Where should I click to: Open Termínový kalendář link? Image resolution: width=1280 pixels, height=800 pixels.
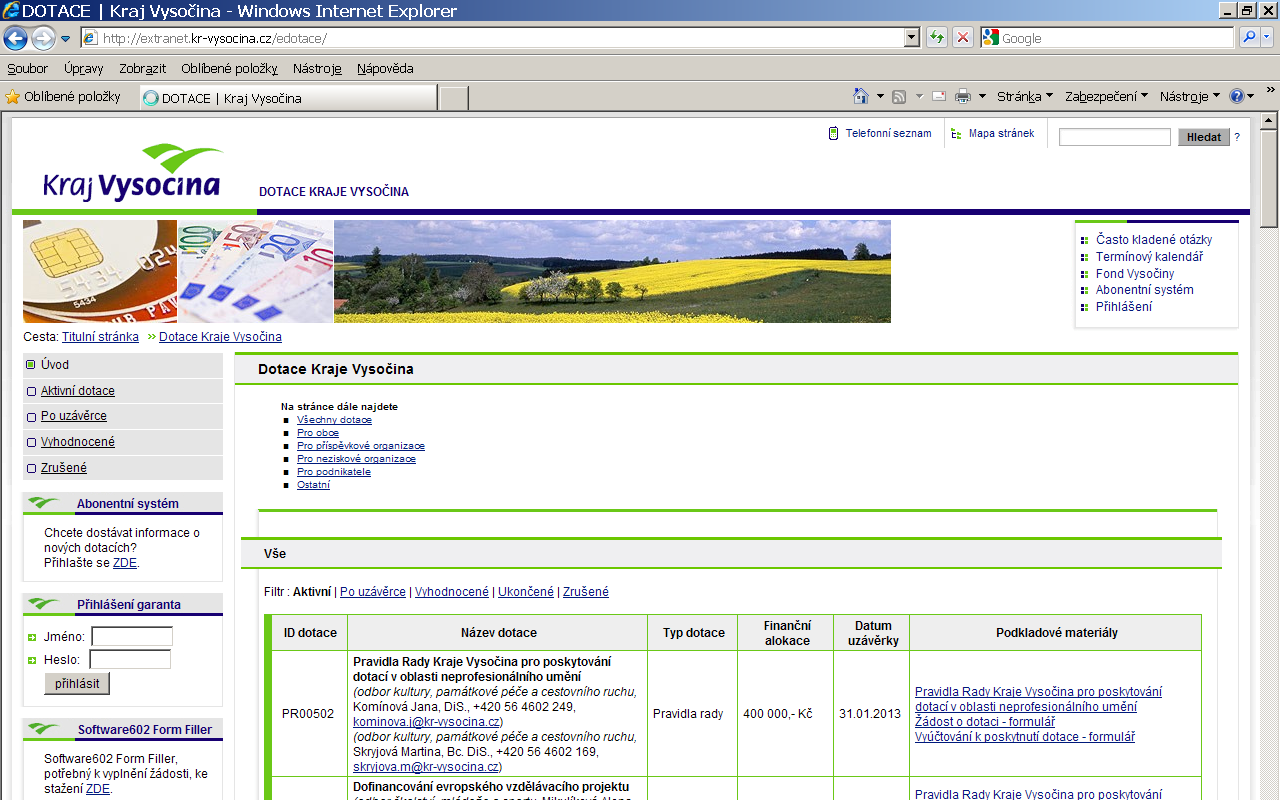(x=1149, y=257)
